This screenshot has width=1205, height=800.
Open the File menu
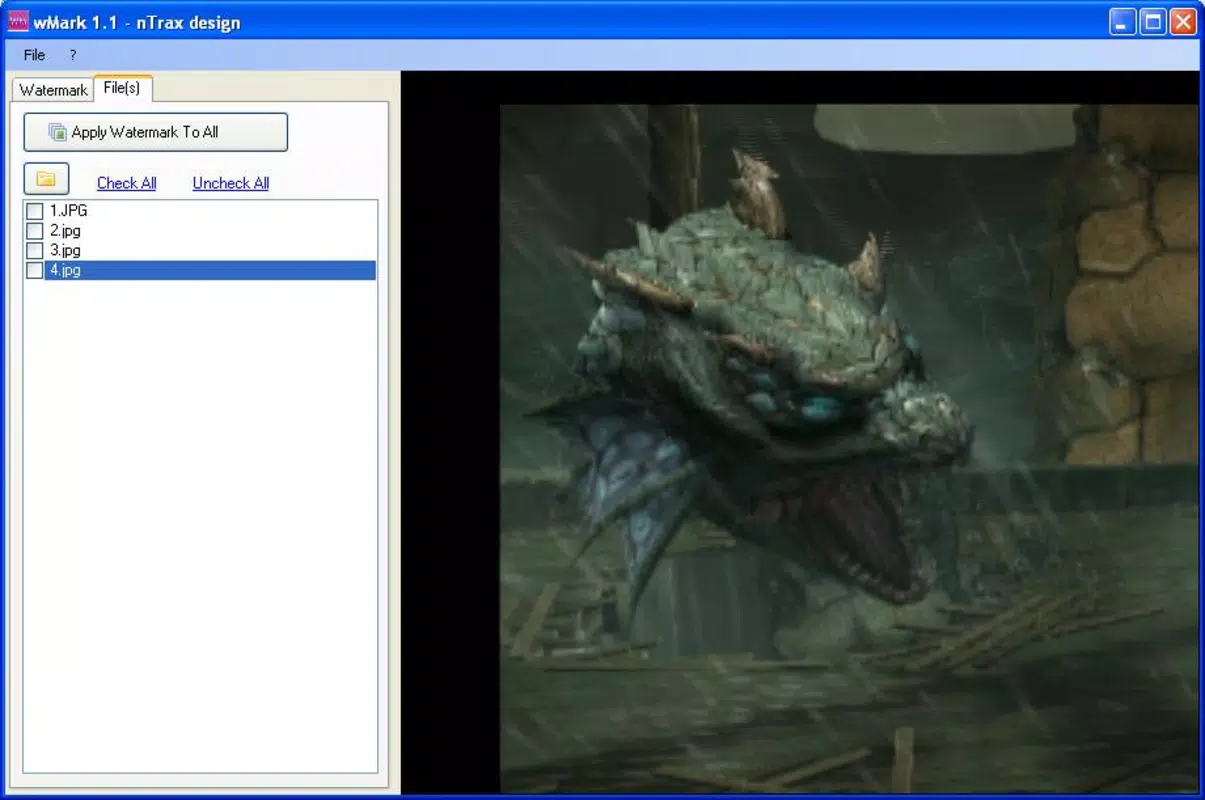(x=34, y=55)
